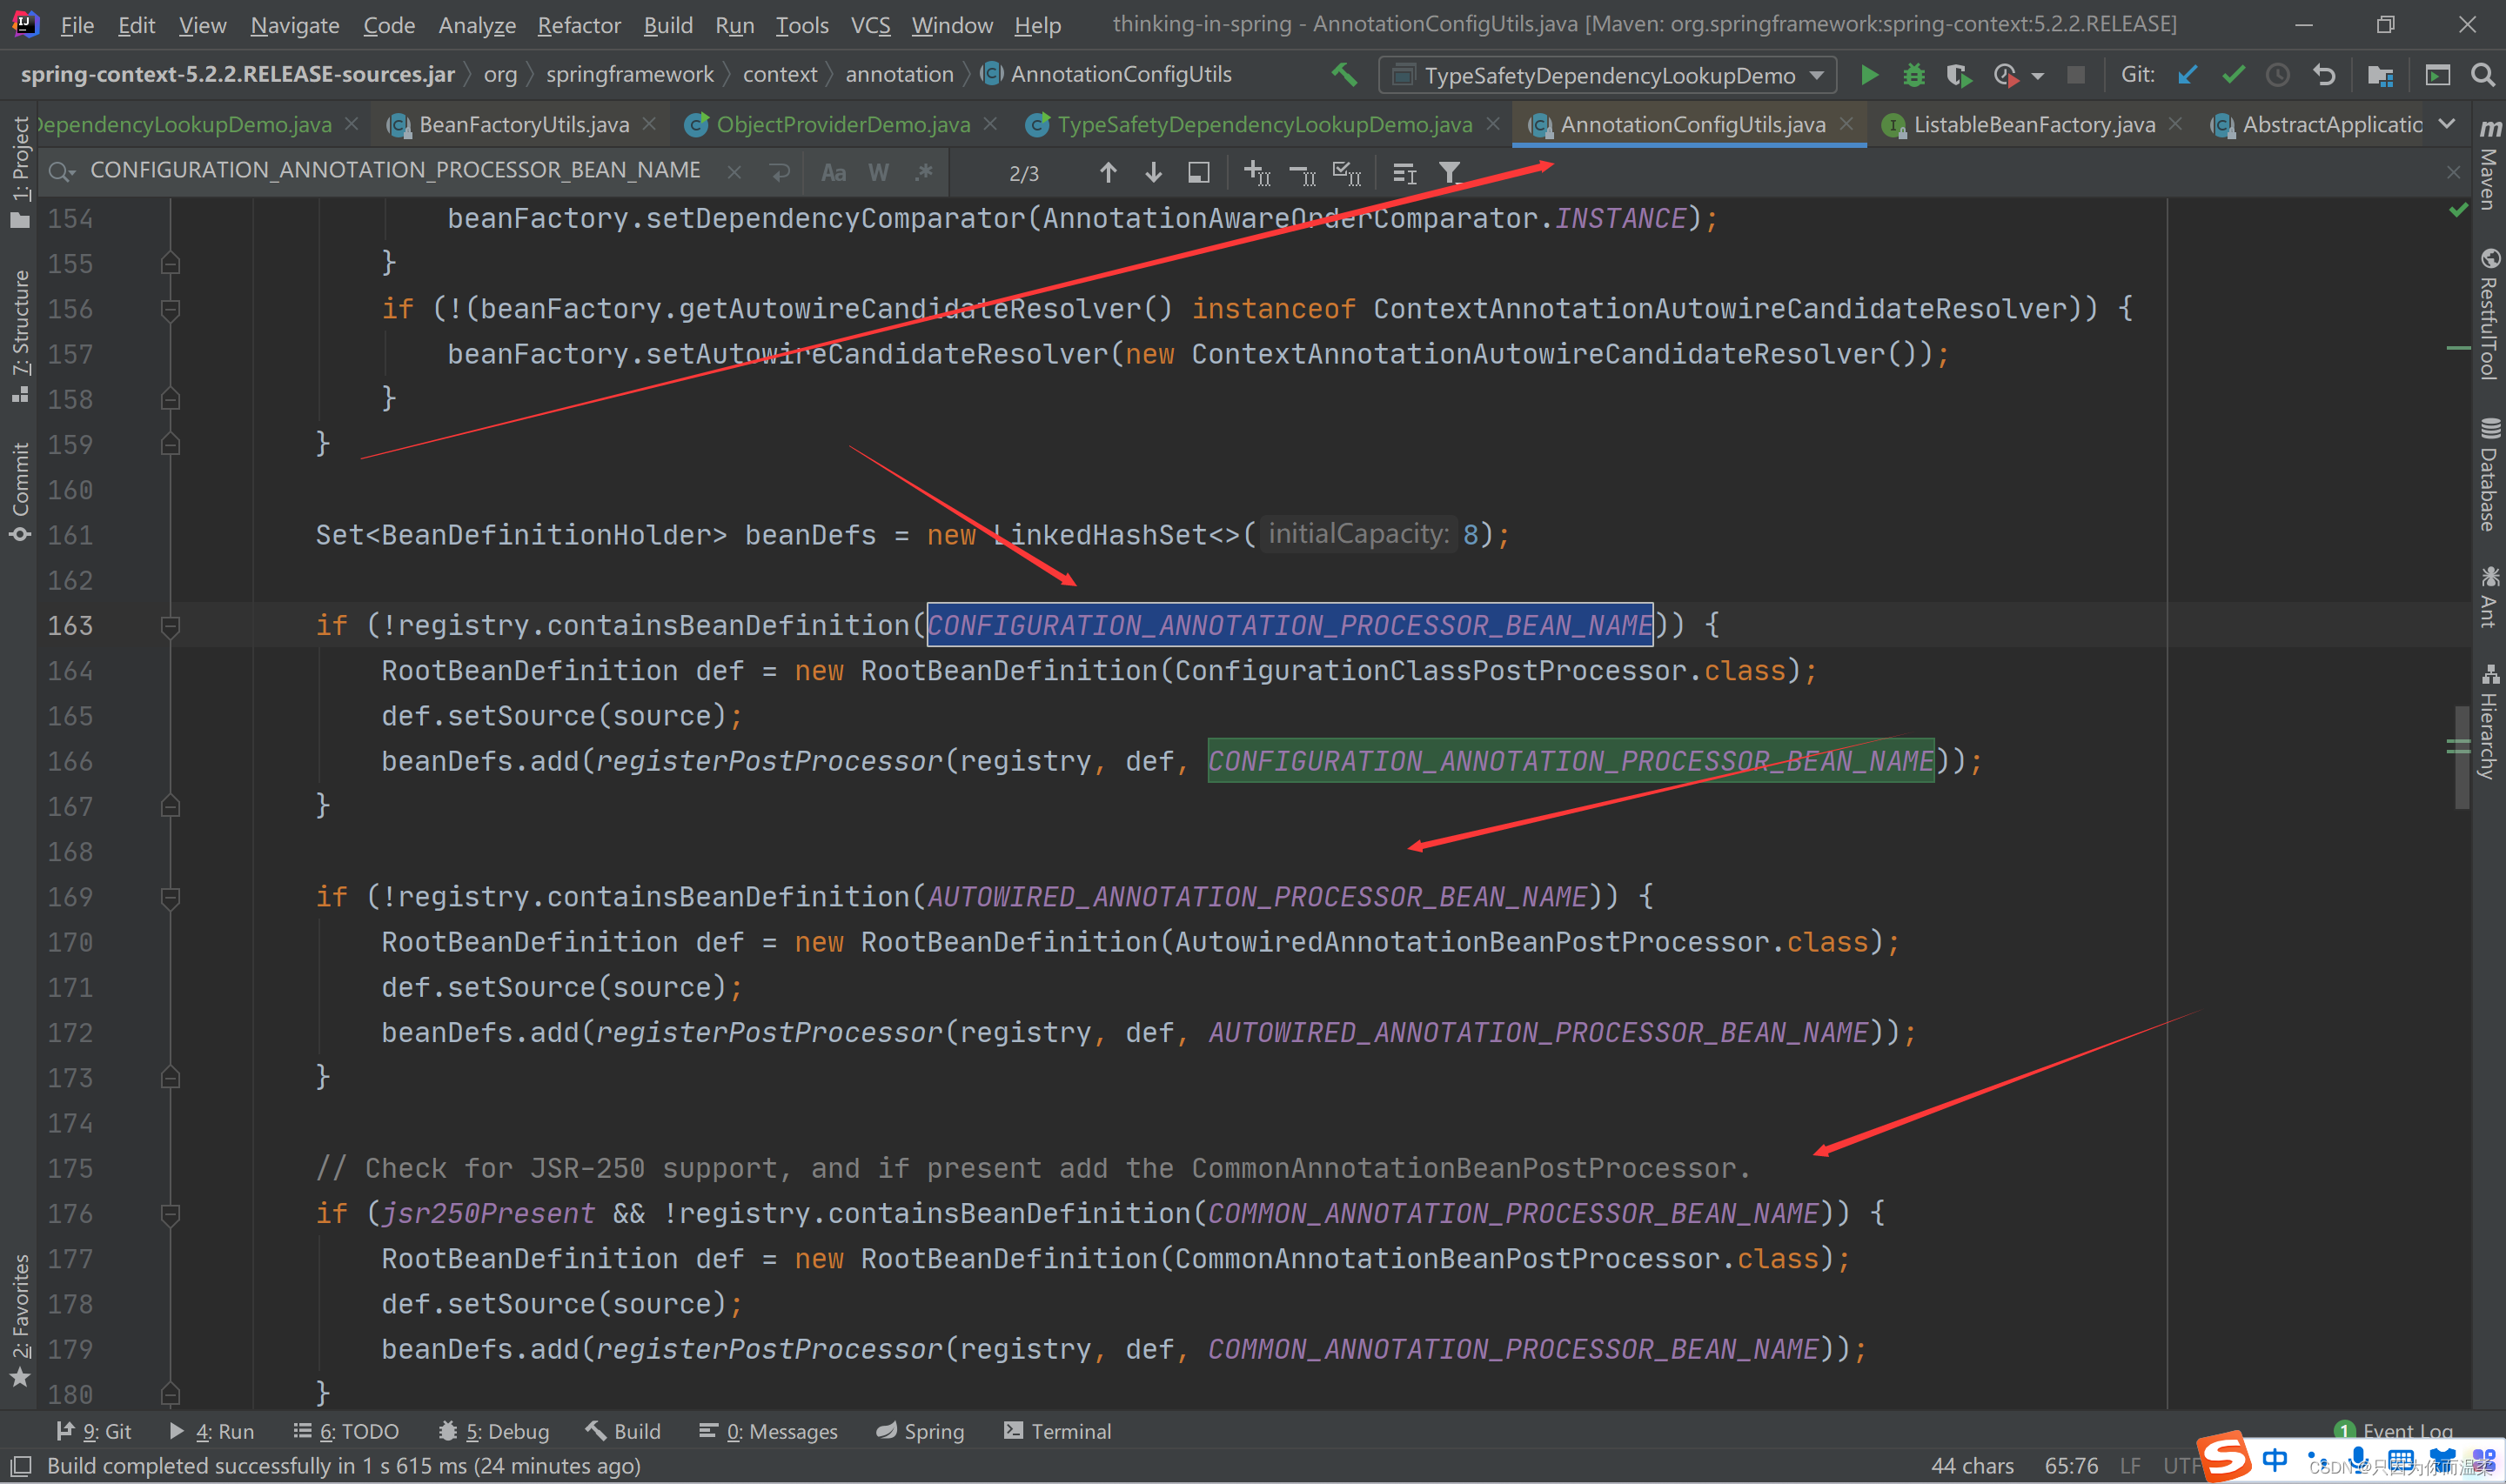The width and height of the screenshot is (2506, 1484).
Task: Open the Structure tool window
Action: pos(20,336)
